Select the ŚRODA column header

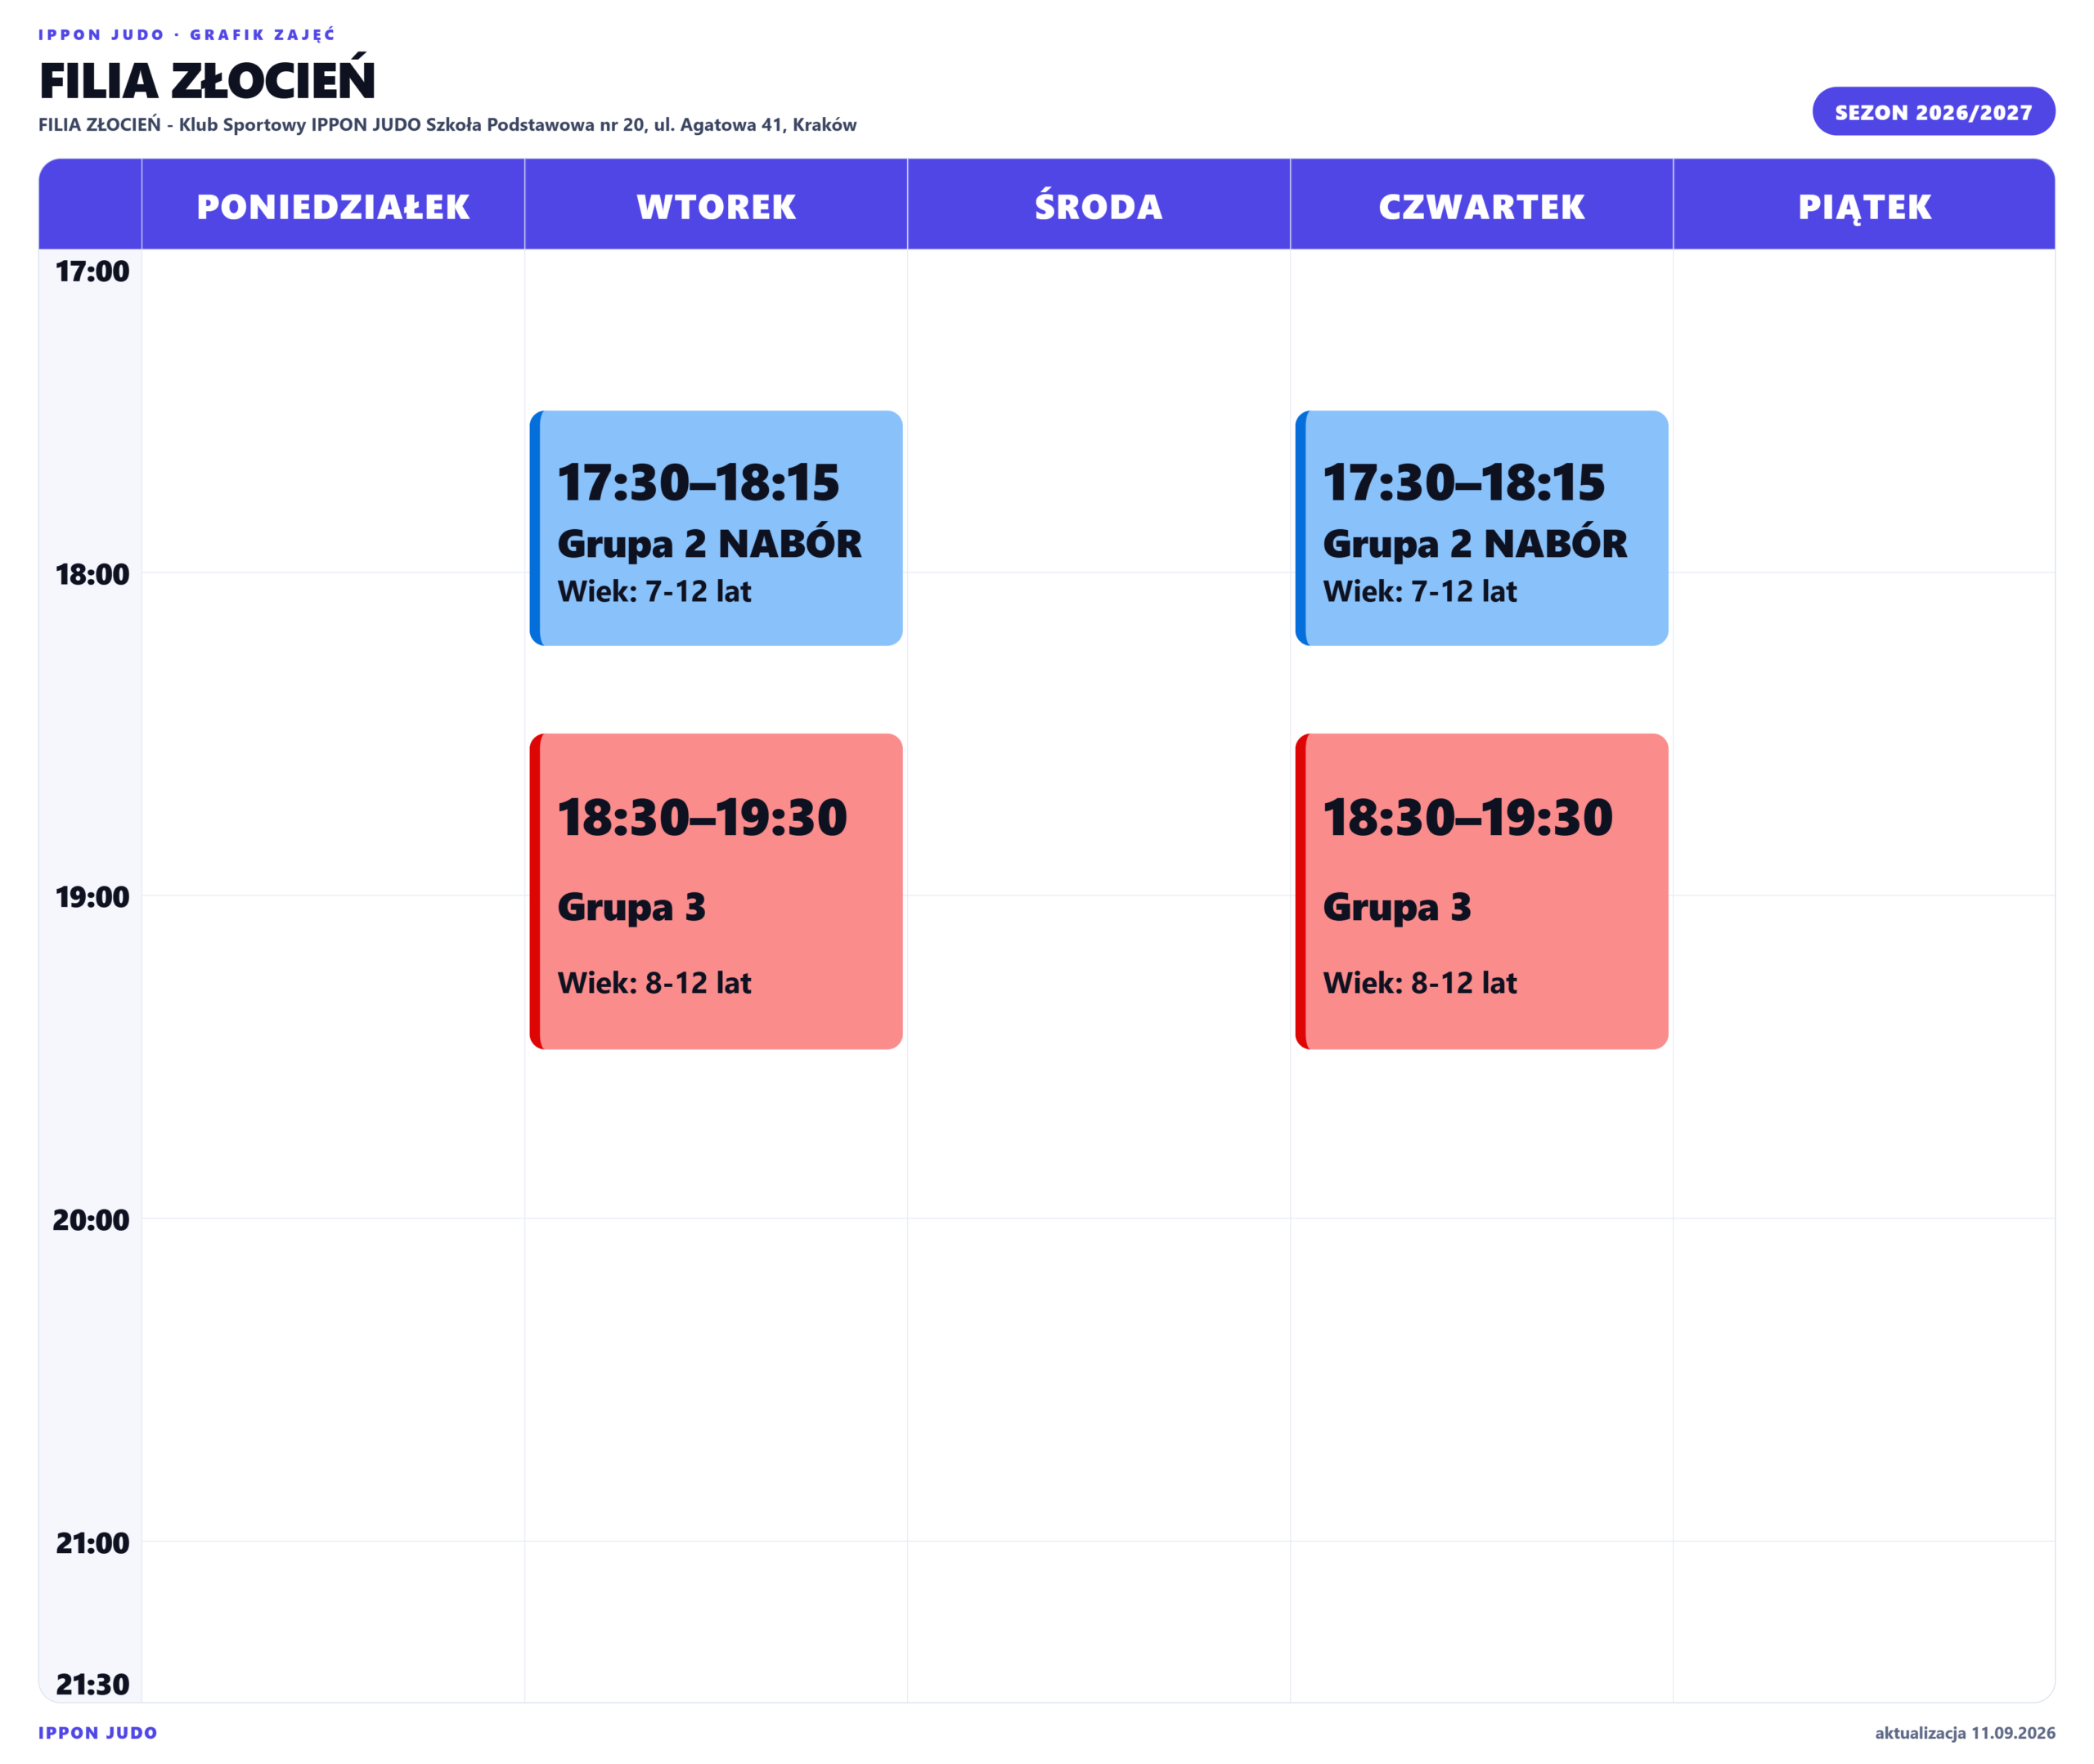pos(1098,205)
